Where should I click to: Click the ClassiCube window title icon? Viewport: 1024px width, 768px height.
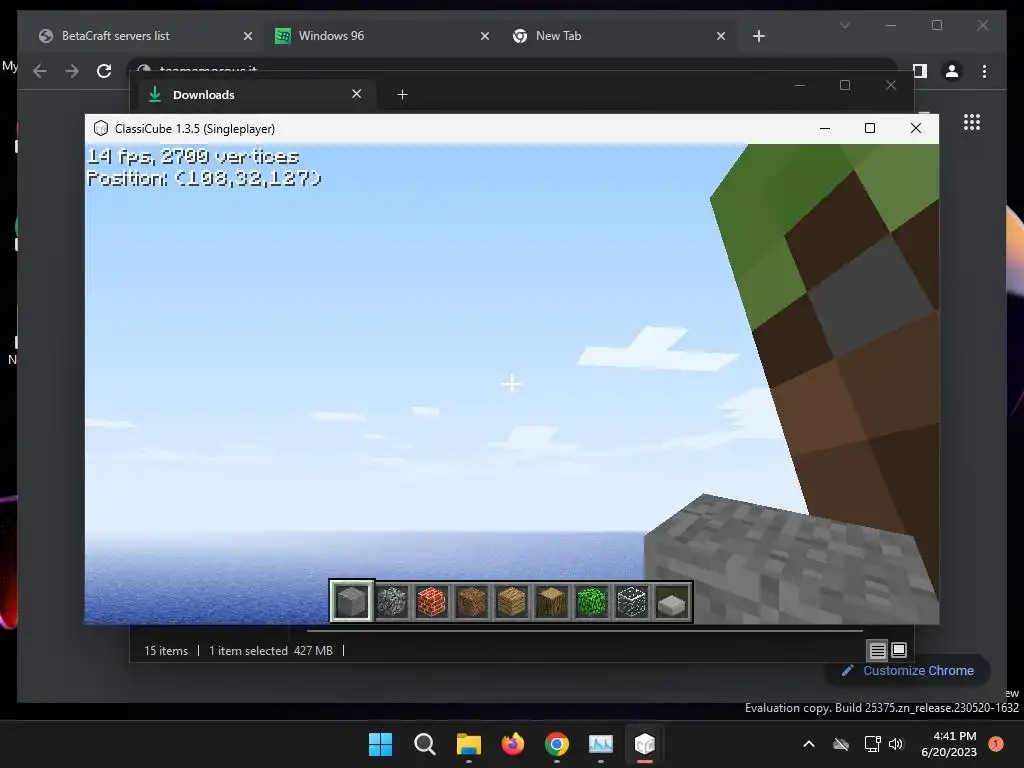(x=101, y=129)
